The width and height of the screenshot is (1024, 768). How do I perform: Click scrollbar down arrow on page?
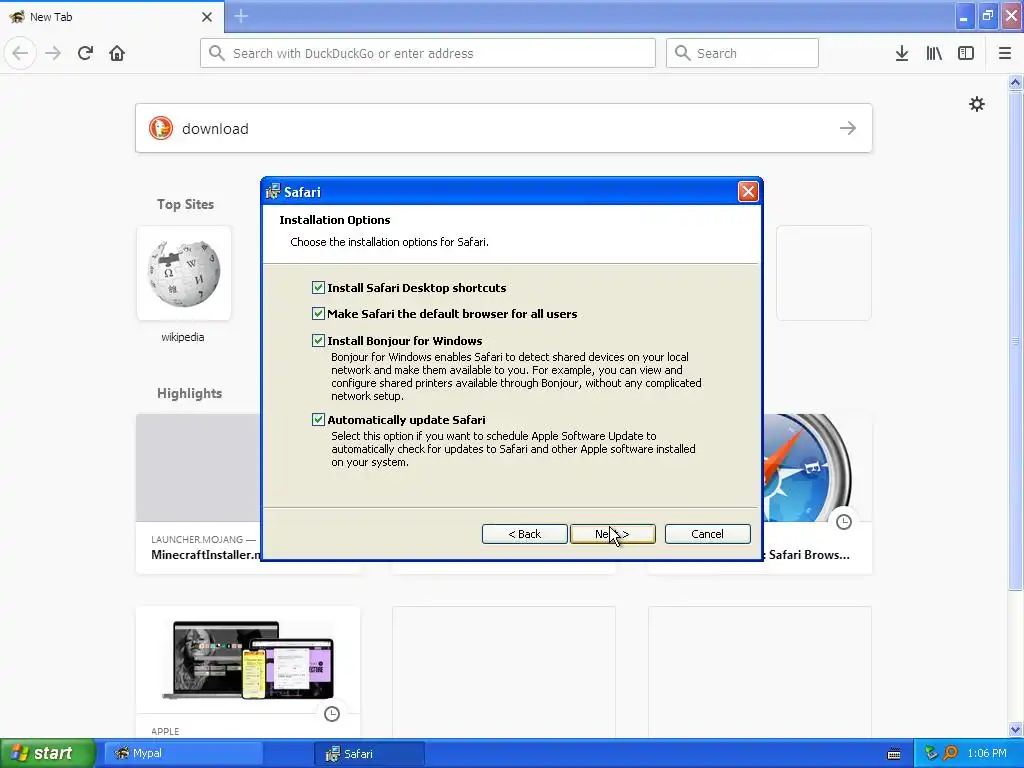1015,729
